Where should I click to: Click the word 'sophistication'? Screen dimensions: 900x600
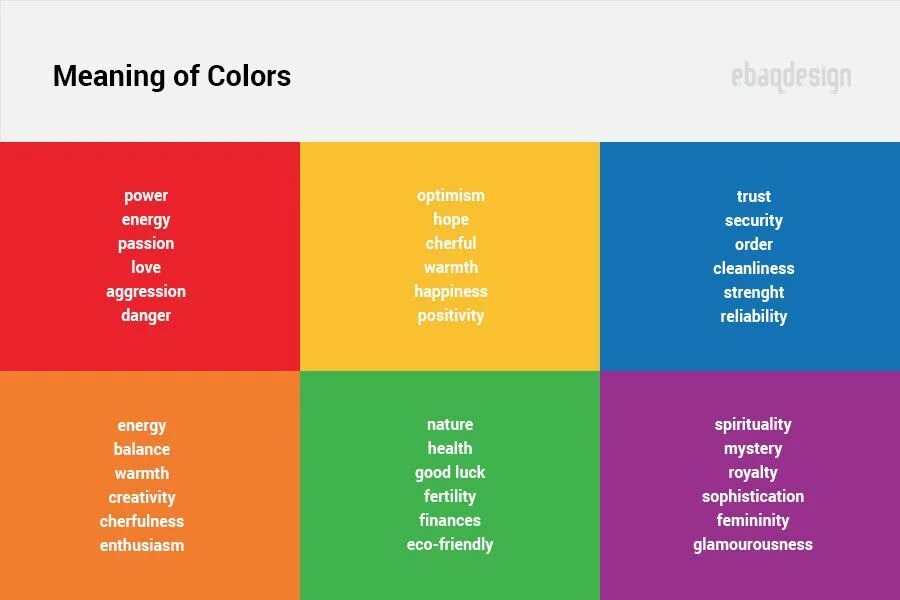click(x=753, y=497)
